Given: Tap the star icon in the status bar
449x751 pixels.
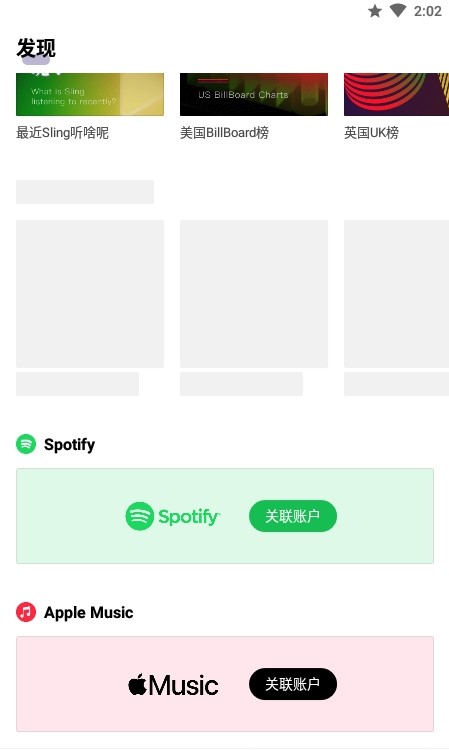Looking at the screenshot, I should (x=375, y=11).
